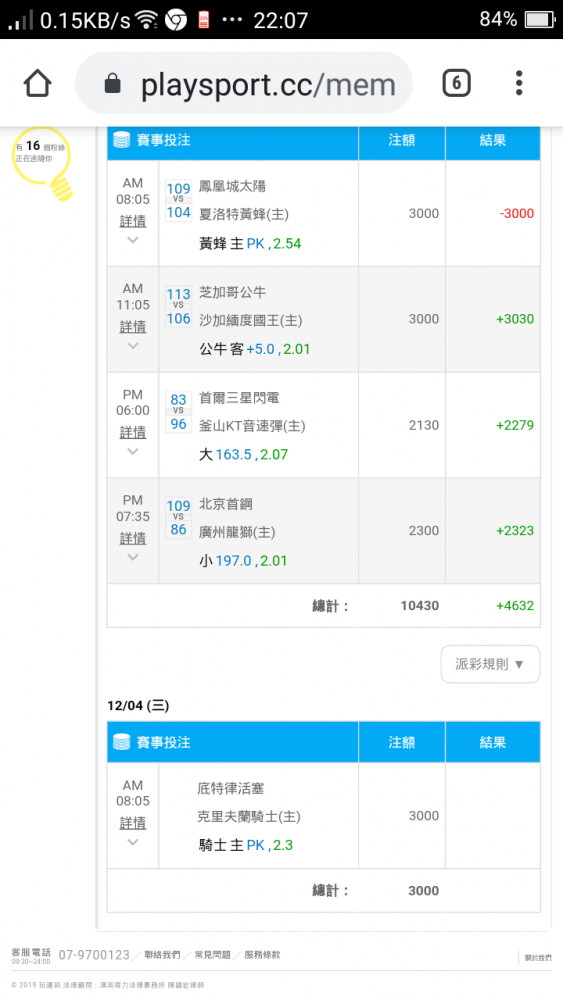Tap the padlock site security icon
Image resolution: width=563 pixels, height=1000 pixels.
112,84
